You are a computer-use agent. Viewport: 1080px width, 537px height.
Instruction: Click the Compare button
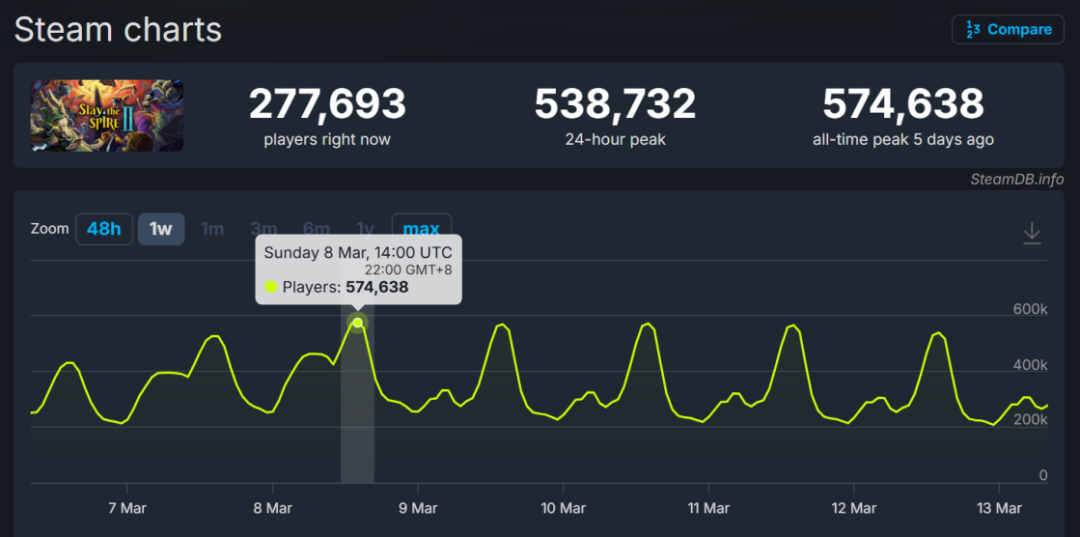[x=1008, y=30]
